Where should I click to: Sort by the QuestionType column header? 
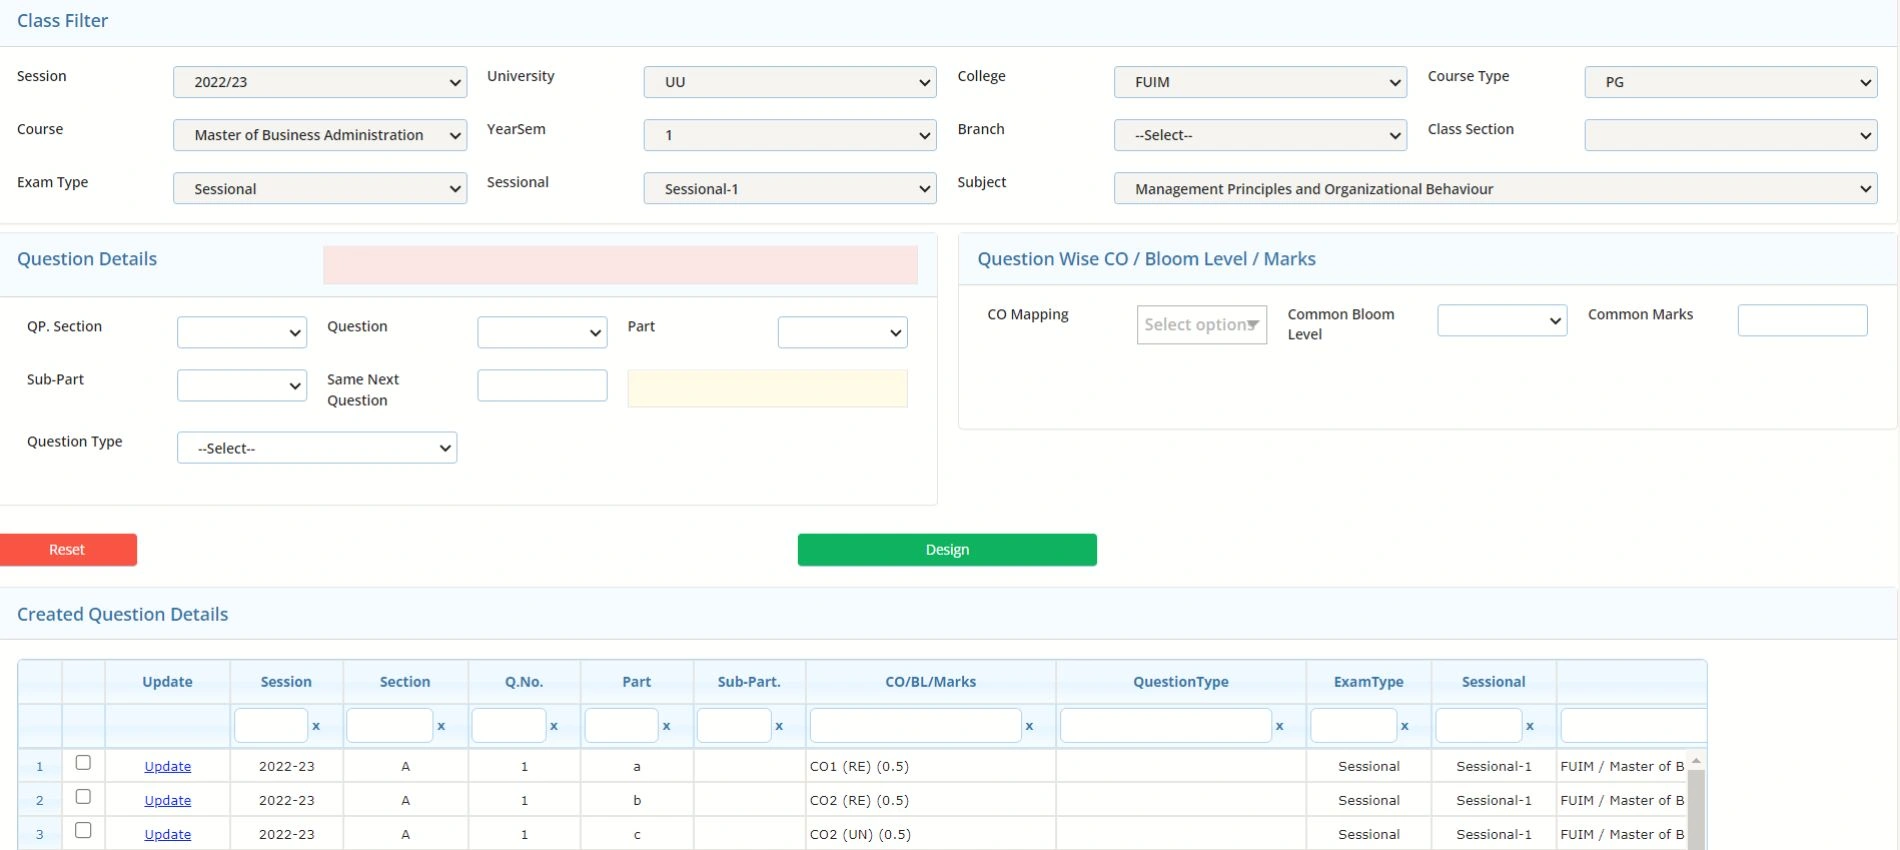[1180, 682]
